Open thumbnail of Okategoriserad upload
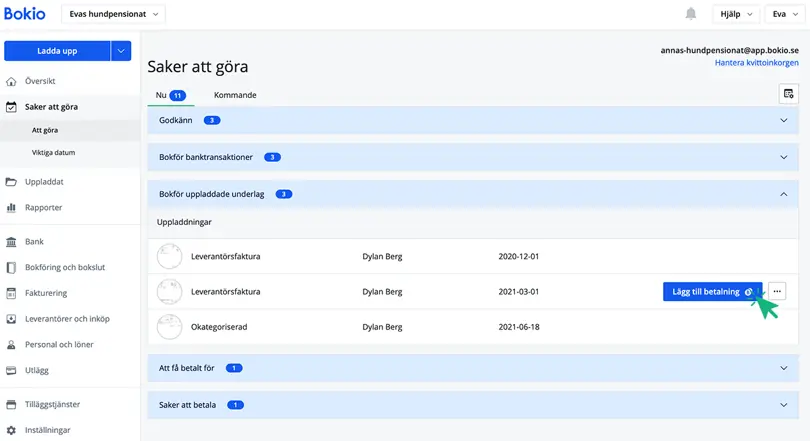810x441 pixels. coord(169,327)
